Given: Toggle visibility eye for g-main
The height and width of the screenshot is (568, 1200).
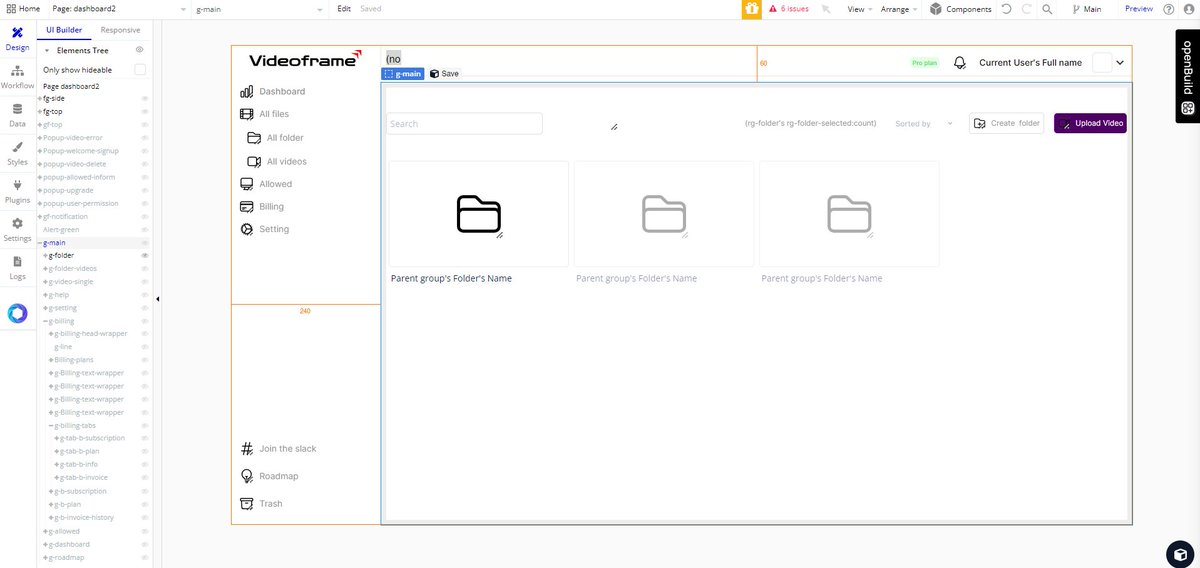Looking at the screenshot, I should (145, 243).
